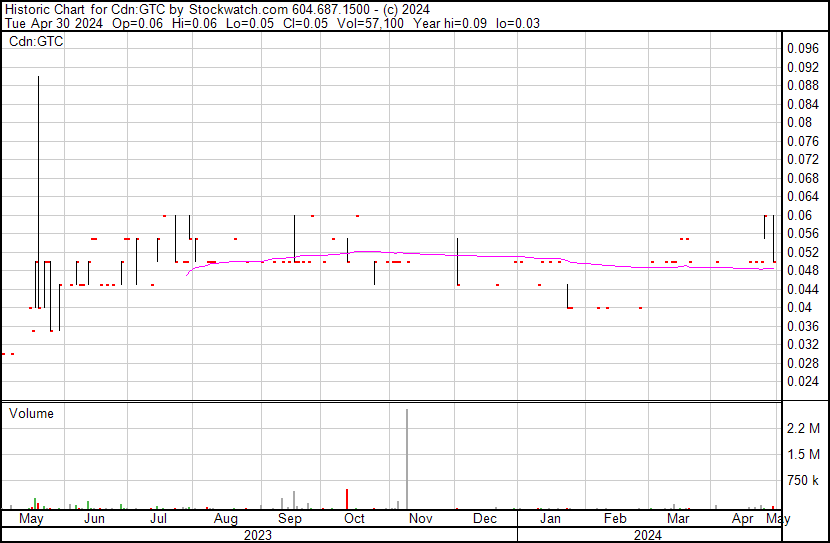Click the final April 30 price bar
This screenshot has height=543, width=830.
773,239
